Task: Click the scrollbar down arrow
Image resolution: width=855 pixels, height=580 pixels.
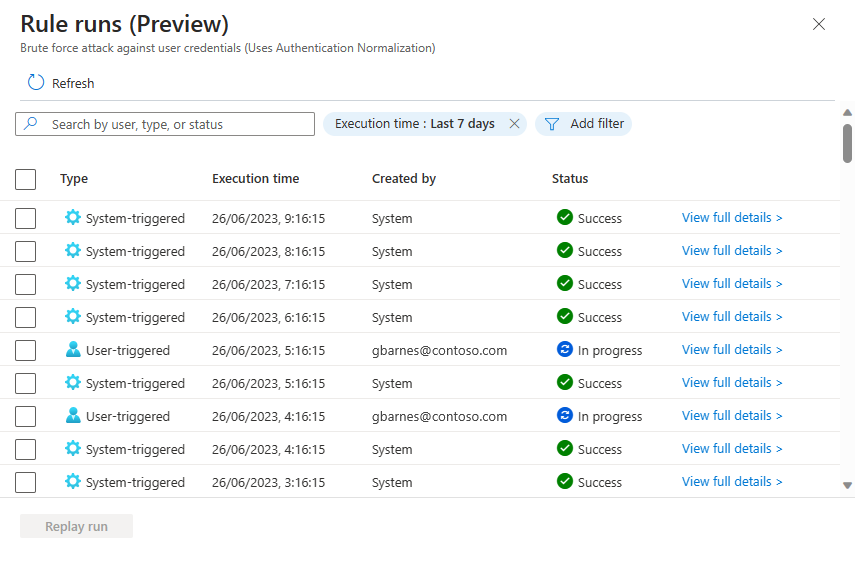Action: (846, 486)
